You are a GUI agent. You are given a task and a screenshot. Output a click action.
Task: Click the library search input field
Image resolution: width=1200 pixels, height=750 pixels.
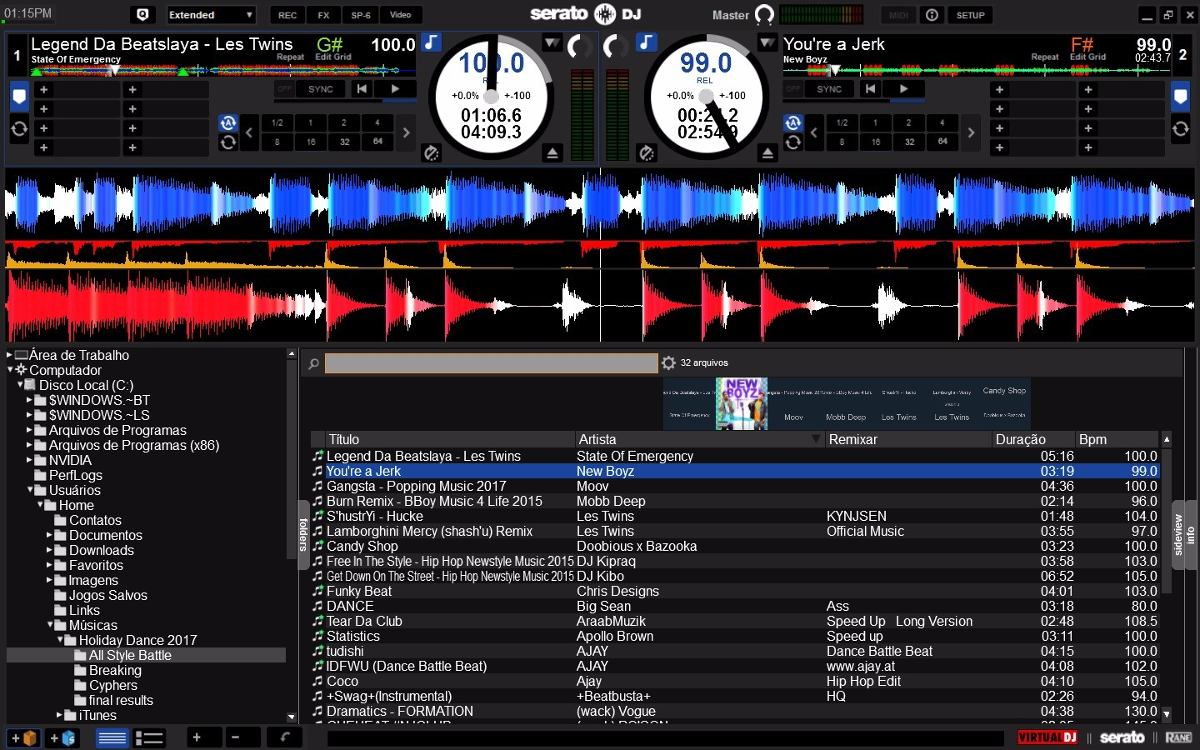tap(491, 363)
